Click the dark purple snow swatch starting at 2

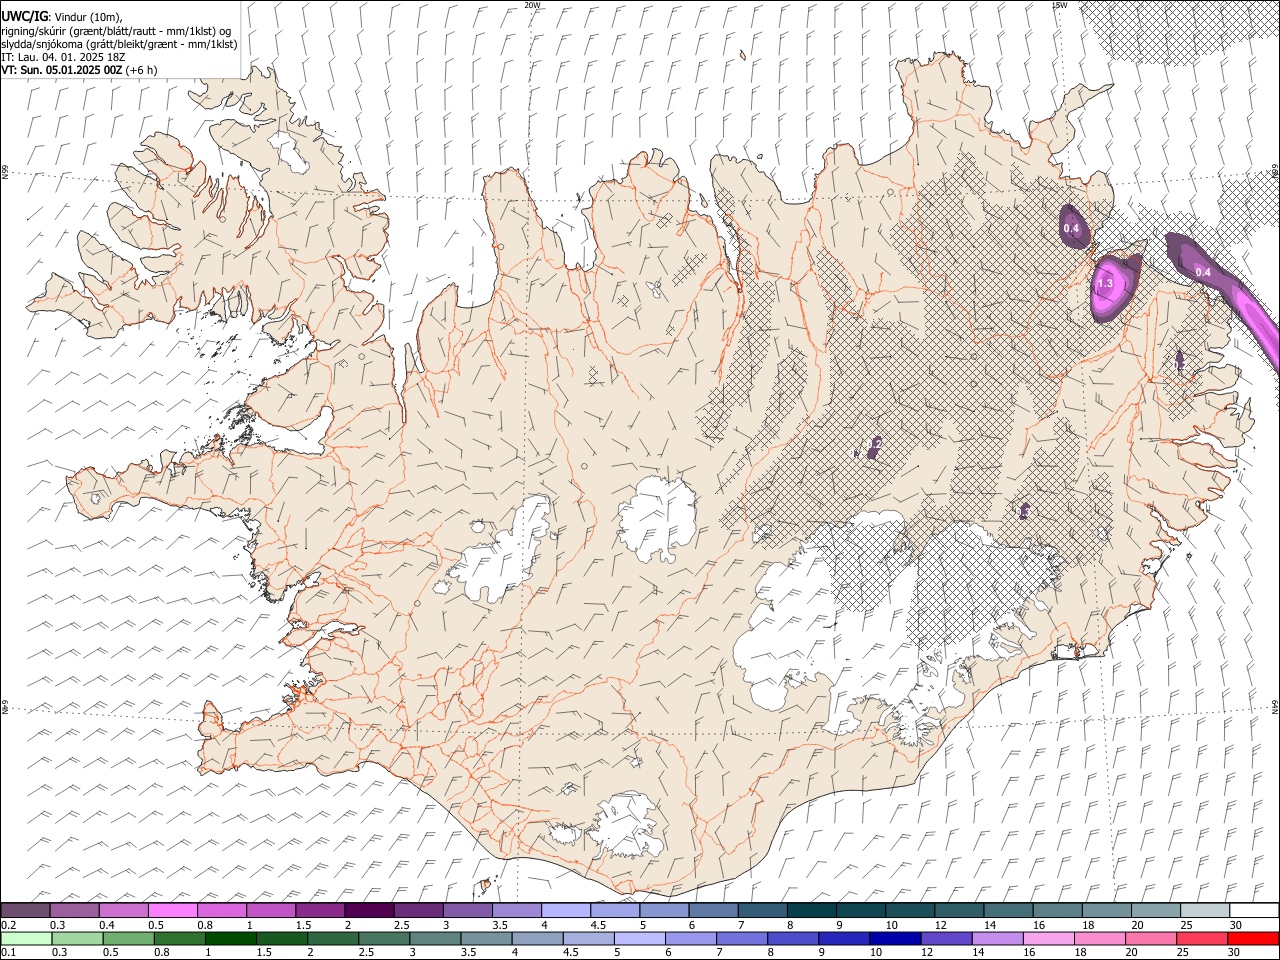(369, 911)
